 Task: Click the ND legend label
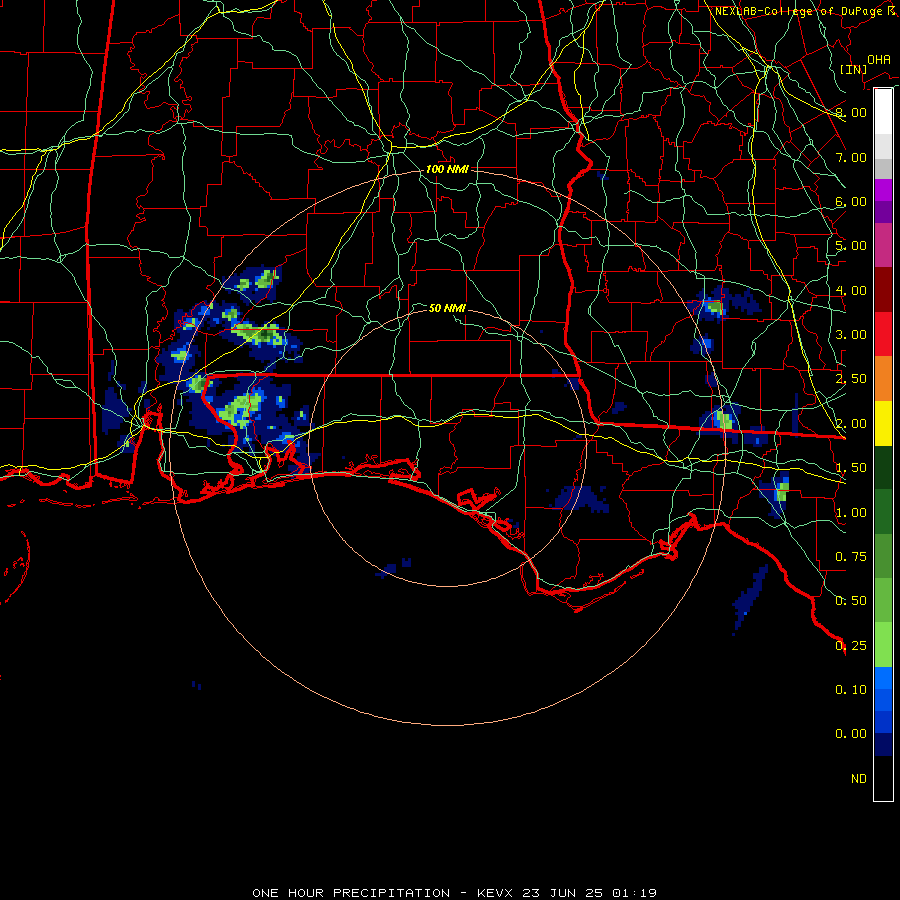859,779
